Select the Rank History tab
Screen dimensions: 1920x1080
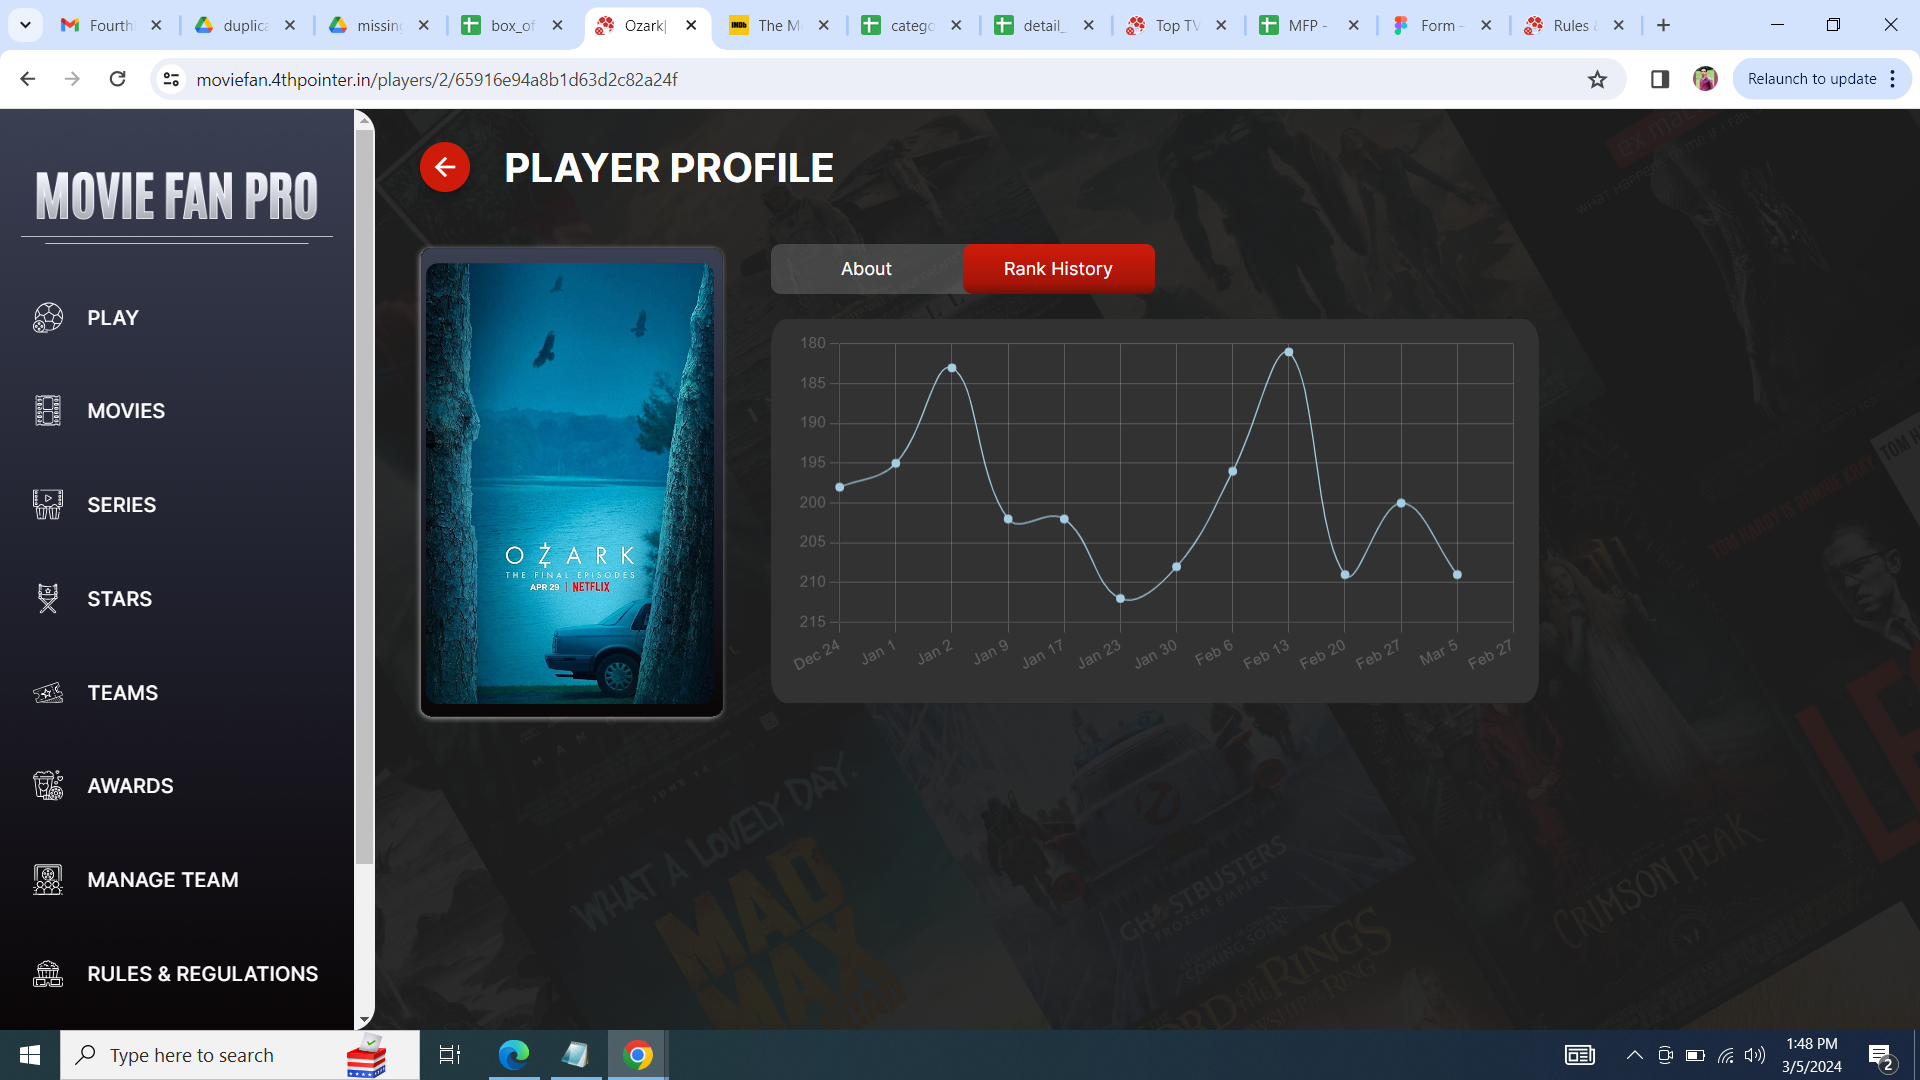1058,269
